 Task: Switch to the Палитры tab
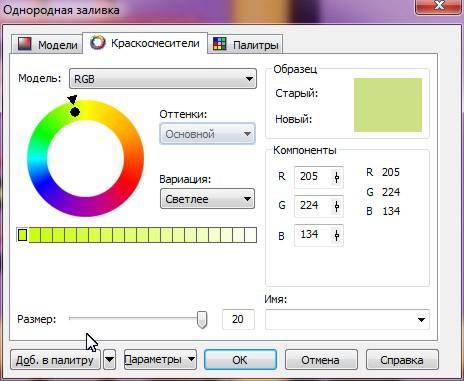point(245,44)
